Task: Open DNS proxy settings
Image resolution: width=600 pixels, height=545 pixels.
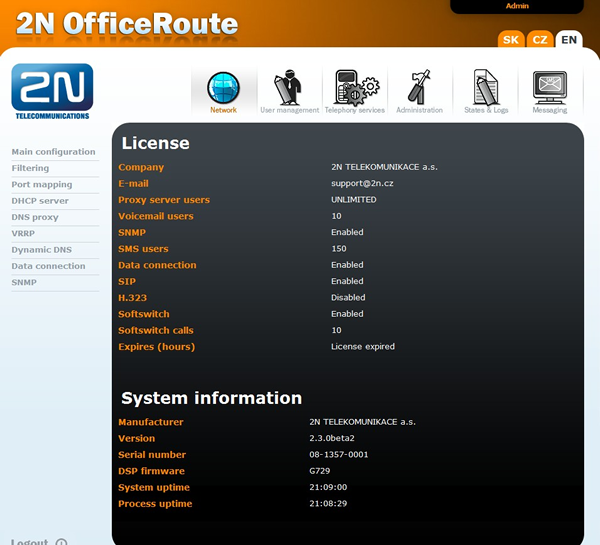Action: (x=35, y=217)
